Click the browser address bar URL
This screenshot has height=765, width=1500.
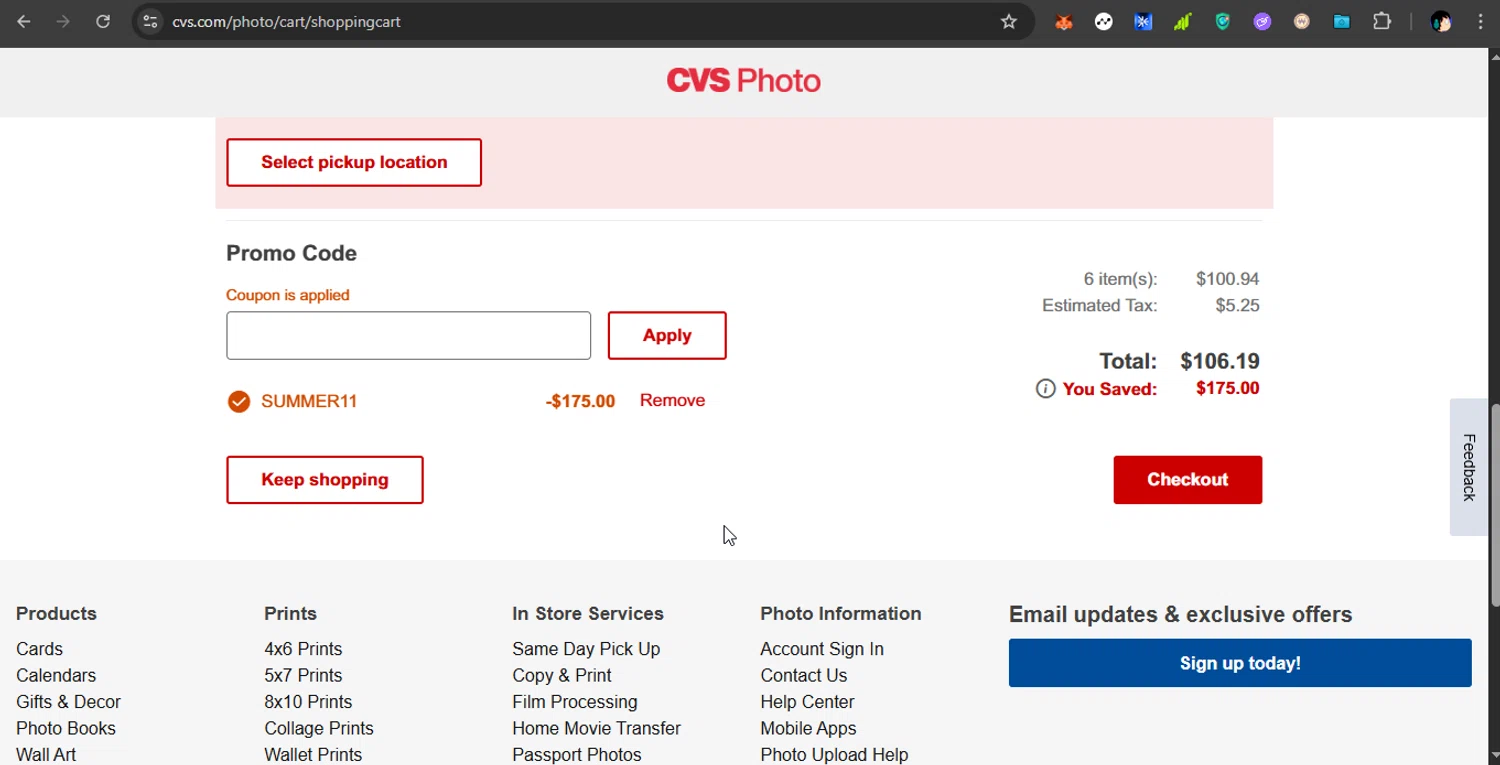286,21
